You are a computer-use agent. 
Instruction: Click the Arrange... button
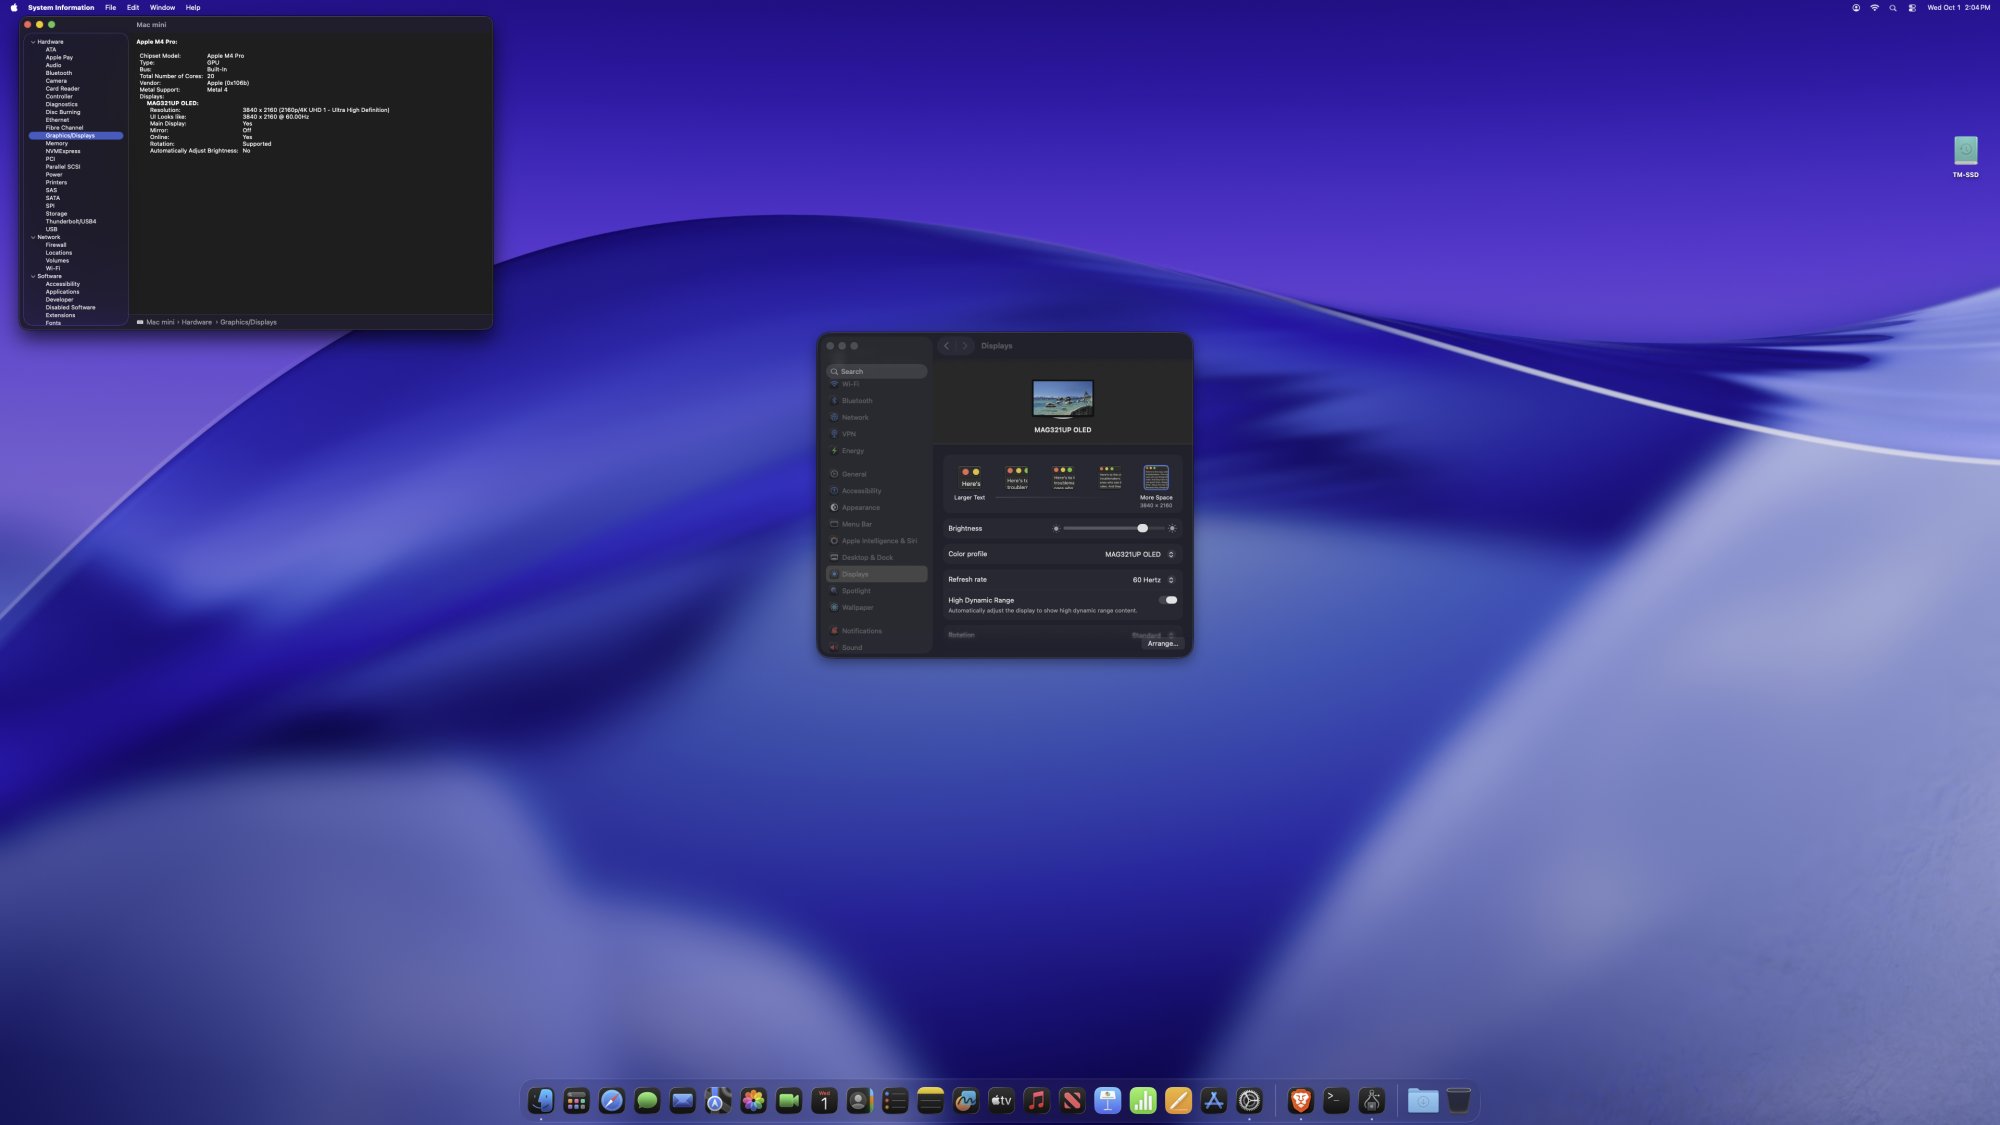point(1162,644)
